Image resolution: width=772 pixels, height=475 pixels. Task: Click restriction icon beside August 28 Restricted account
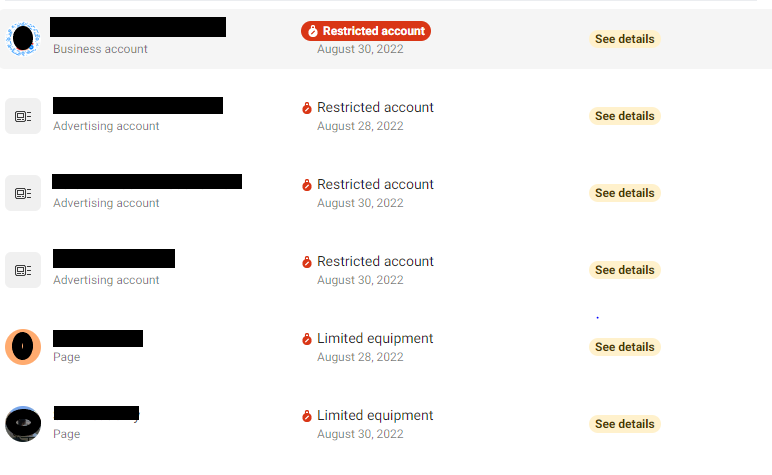click(307, 108)
